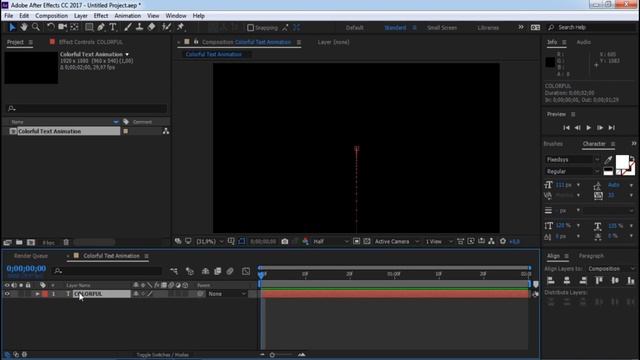Delete selected project item with trash icon
Viewport: 640px width, 360px height.
coord(66,242)
